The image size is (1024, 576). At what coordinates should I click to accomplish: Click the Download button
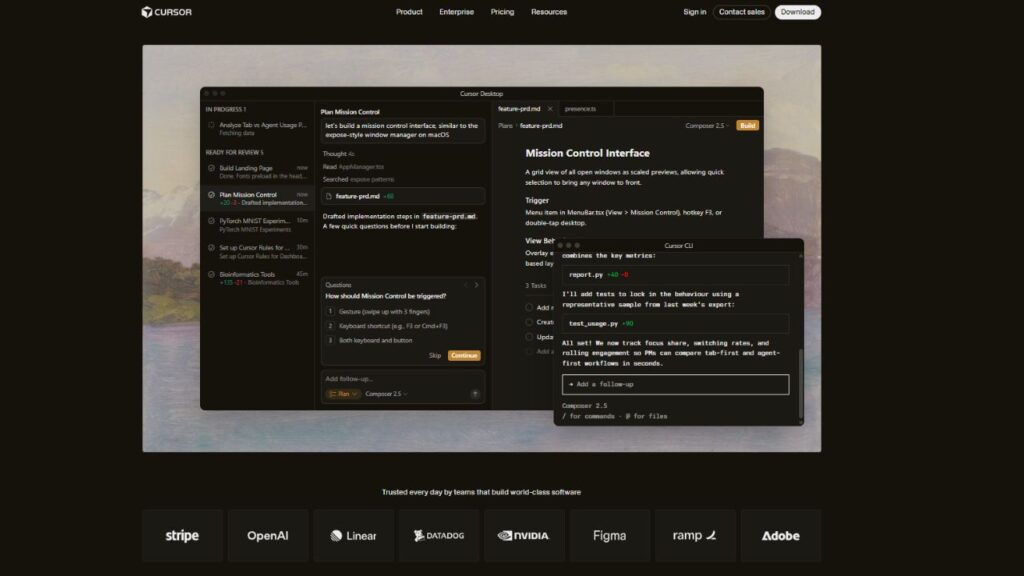(797, 12)
